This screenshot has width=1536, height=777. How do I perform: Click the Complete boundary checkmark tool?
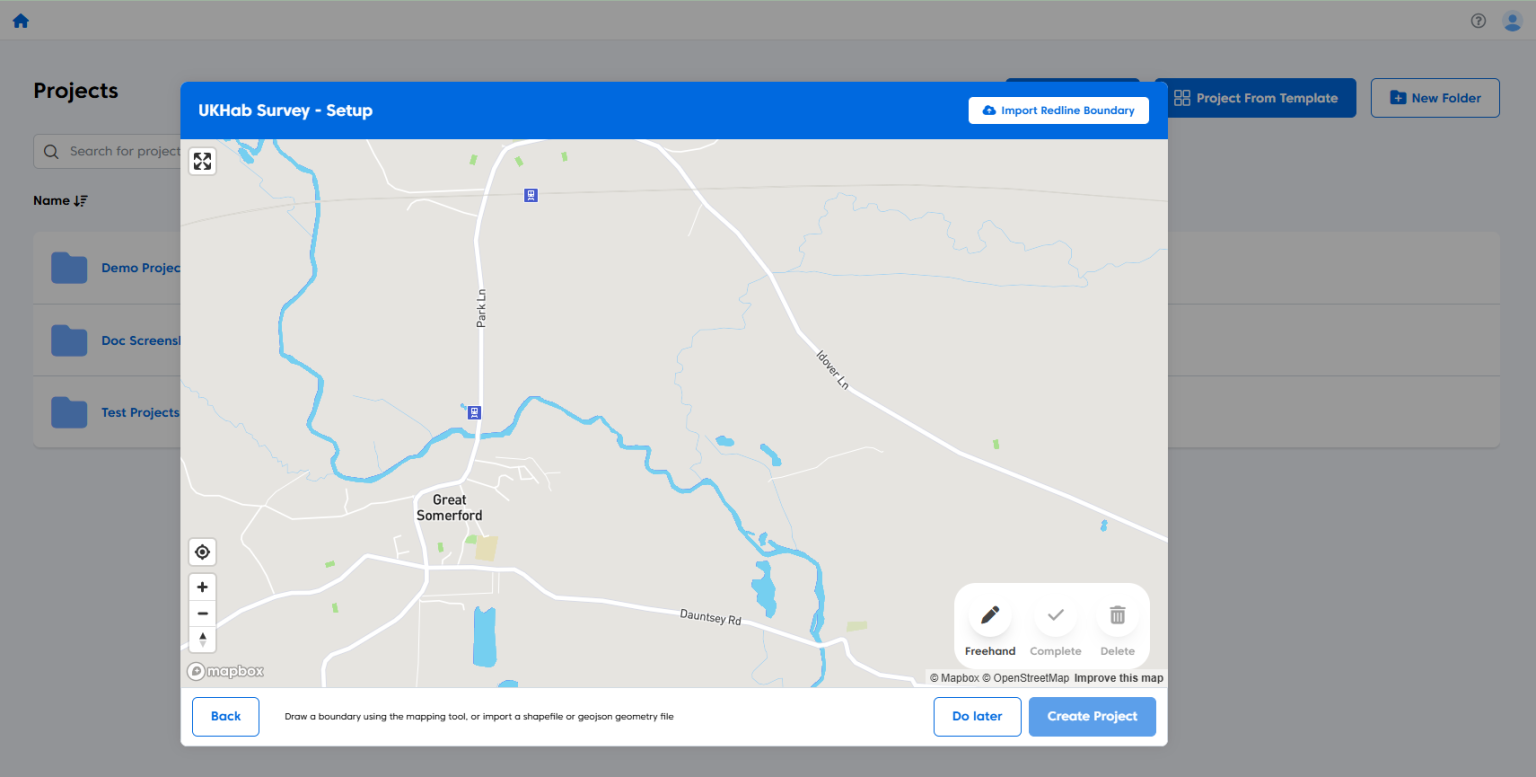1055,614
